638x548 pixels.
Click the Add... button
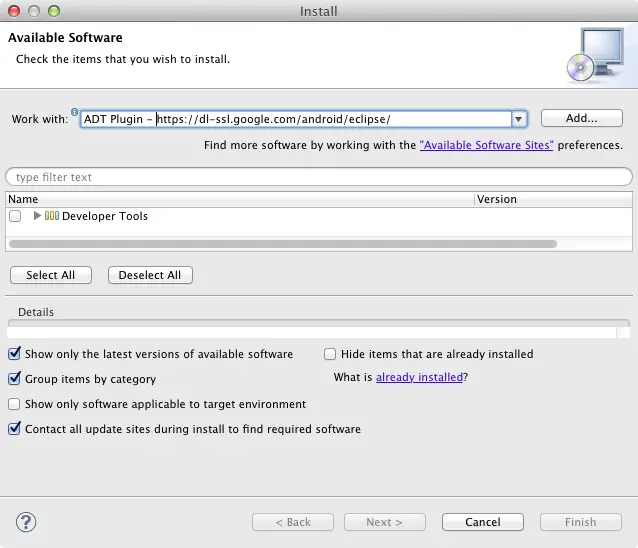pyautogui.click(x=582, y=118)
